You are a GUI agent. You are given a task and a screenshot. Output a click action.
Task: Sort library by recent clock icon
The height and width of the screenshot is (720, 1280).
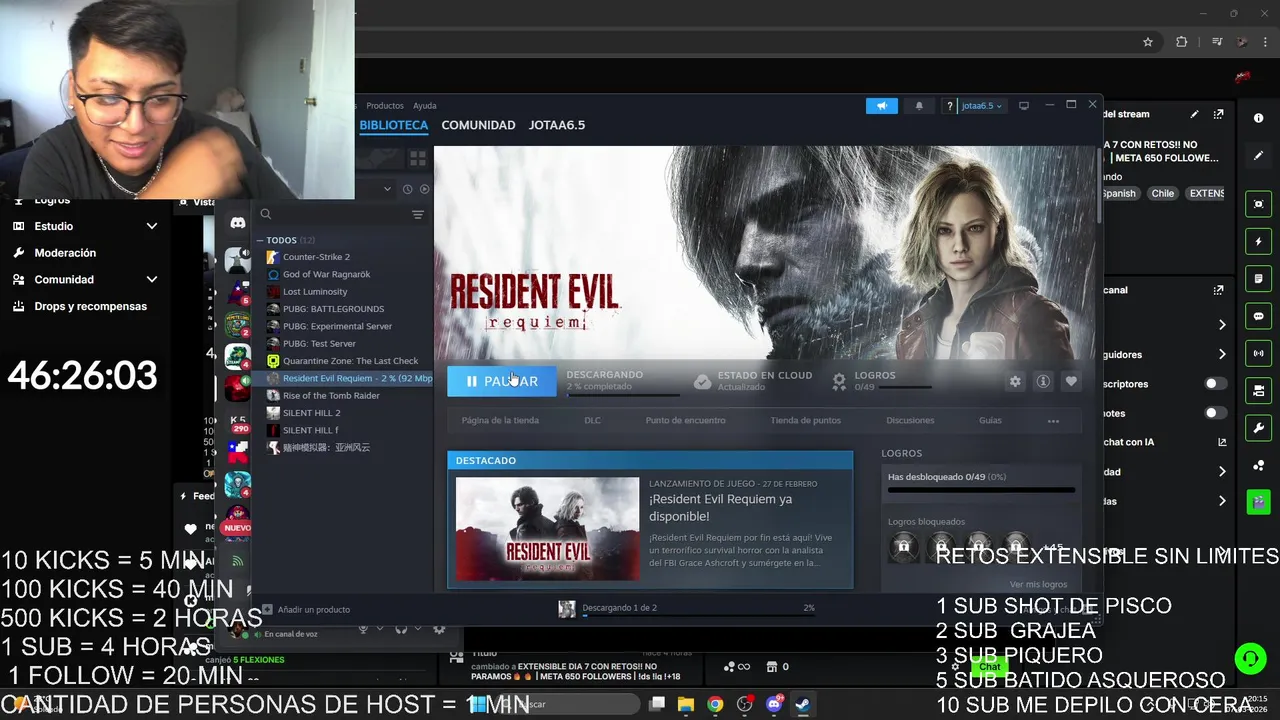pos(407,189)
